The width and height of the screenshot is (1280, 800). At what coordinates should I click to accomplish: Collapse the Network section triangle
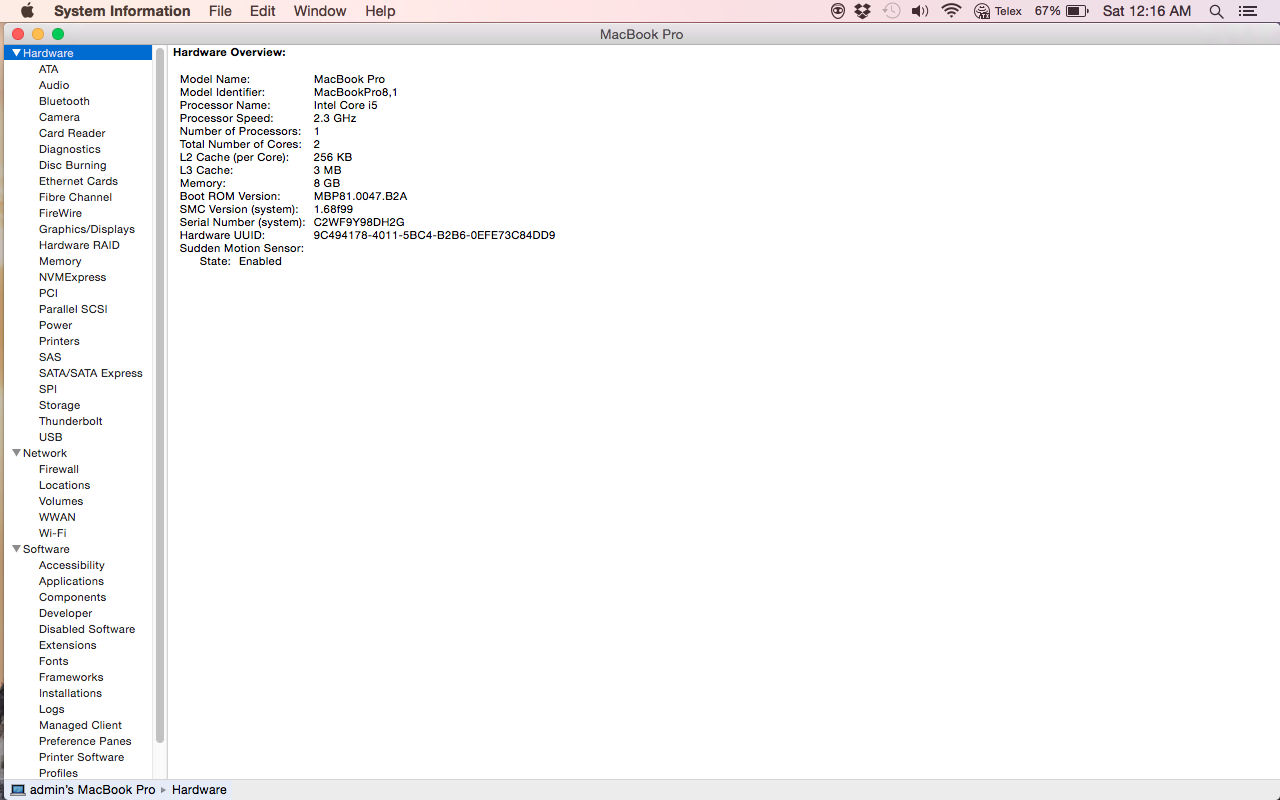(16, 453)
